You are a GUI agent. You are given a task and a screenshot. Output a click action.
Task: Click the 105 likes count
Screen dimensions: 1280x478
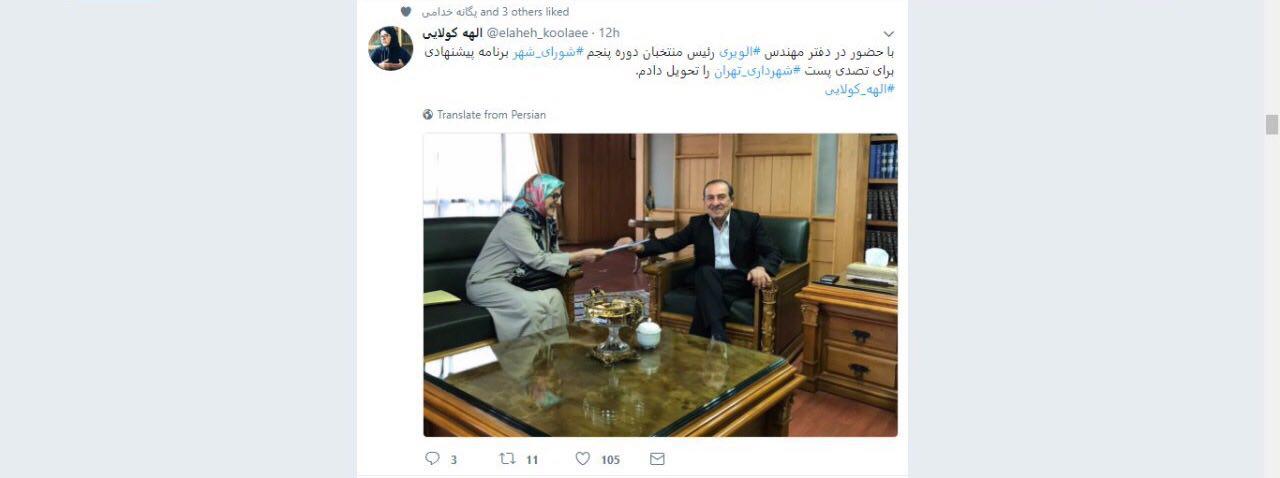click(610, 460)
